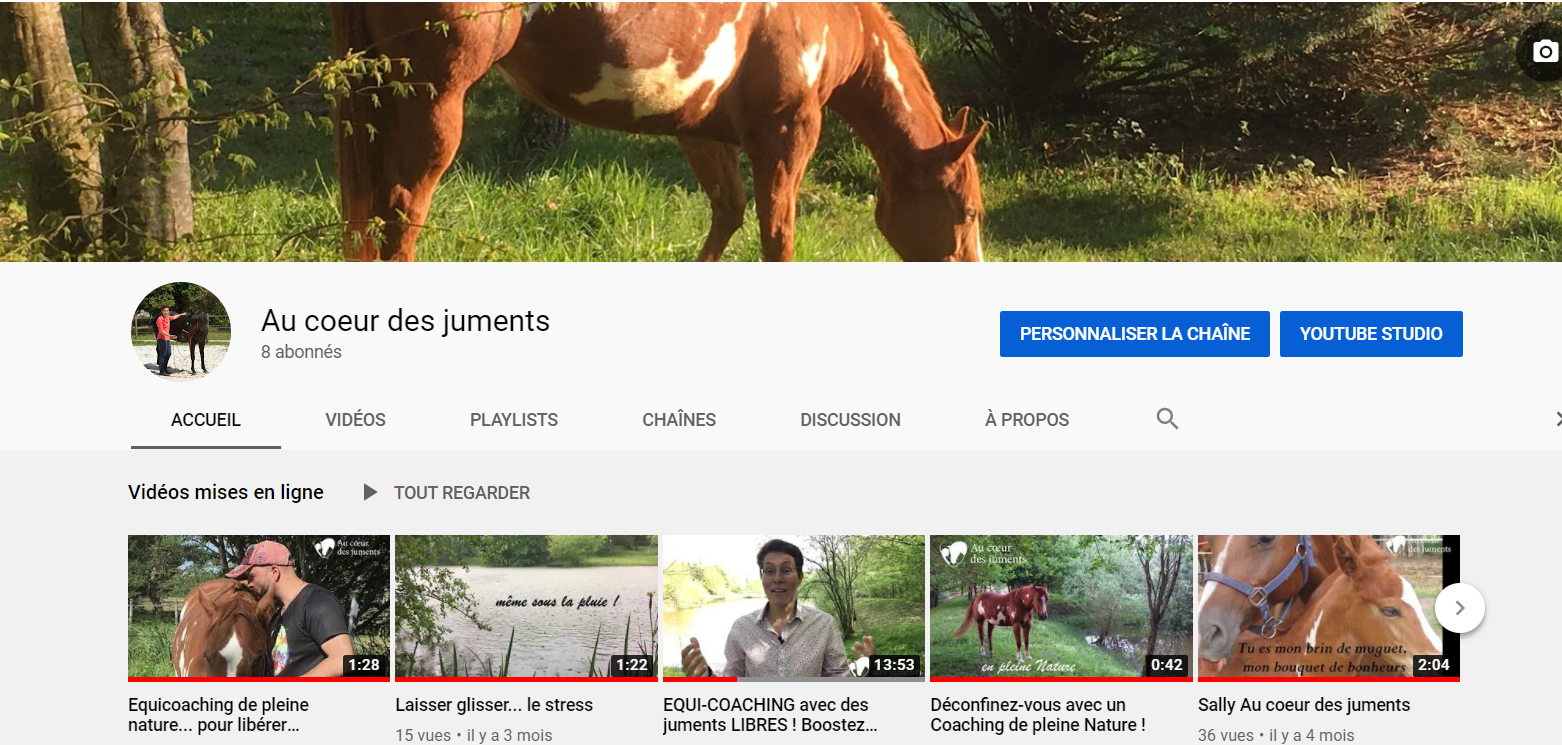Screen dimensions: 1562x745
Task: Expand more tabs with the right-edge arrow
Action: tap(1555, 419)
